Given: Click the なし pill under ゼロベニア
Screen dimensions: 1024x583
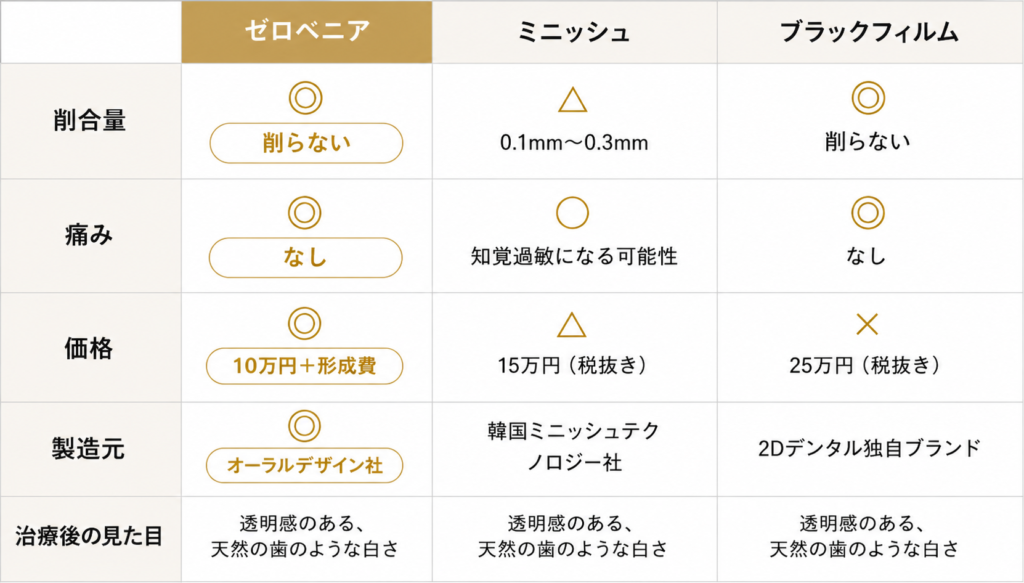Looking at the screenshot, I should coord(306,258).
